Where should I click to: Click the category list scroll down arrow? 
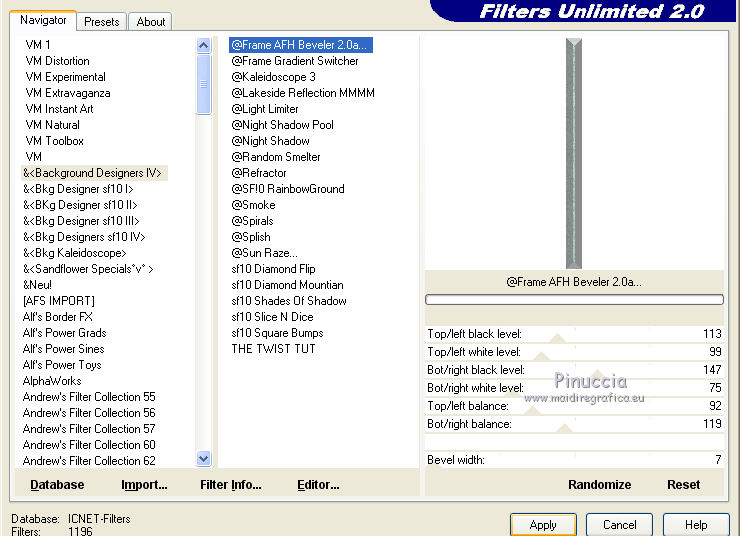[203, 458]
